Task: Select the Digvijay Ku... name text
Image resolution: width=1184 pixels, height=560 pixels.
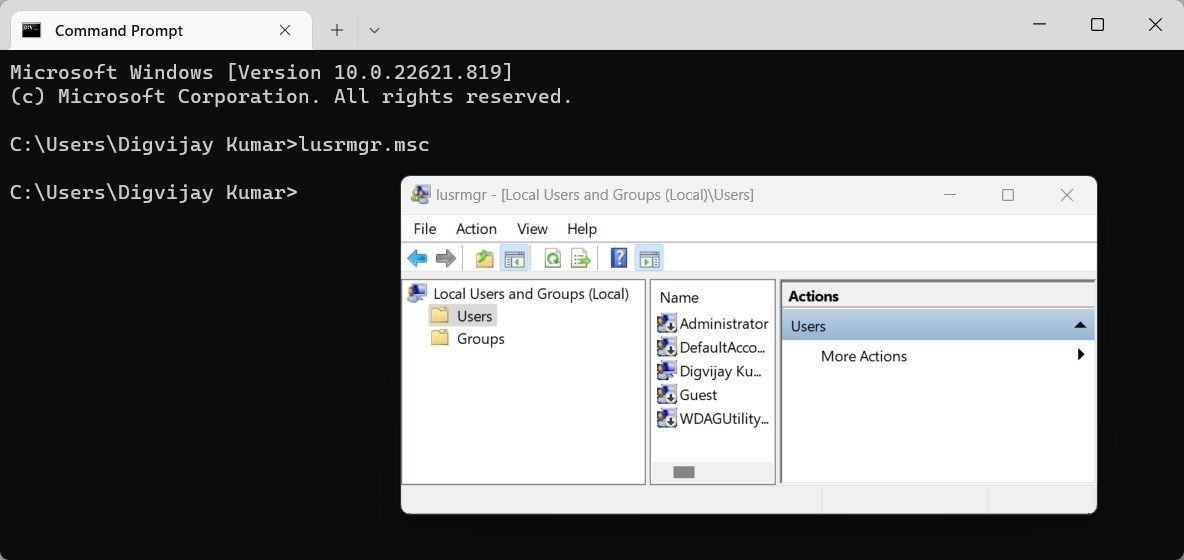Action: [721, 371]
